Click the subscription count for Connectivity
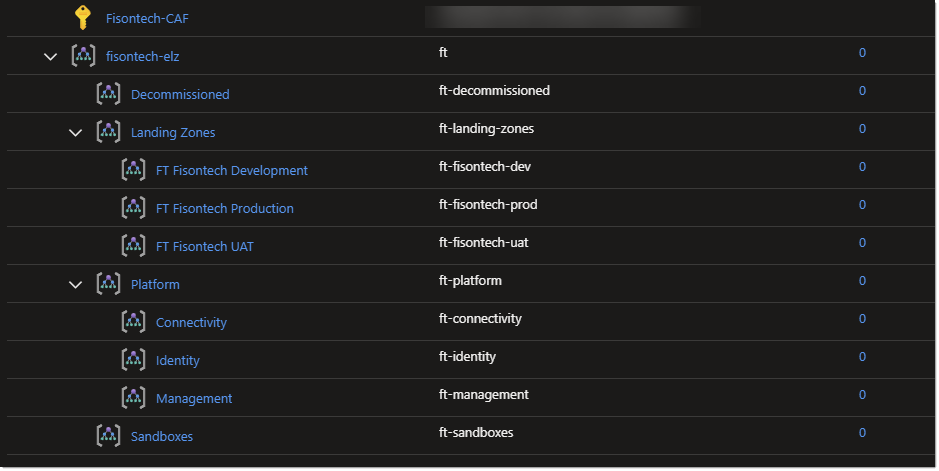The width and height of the screenshot is (939, 471). 862,318
